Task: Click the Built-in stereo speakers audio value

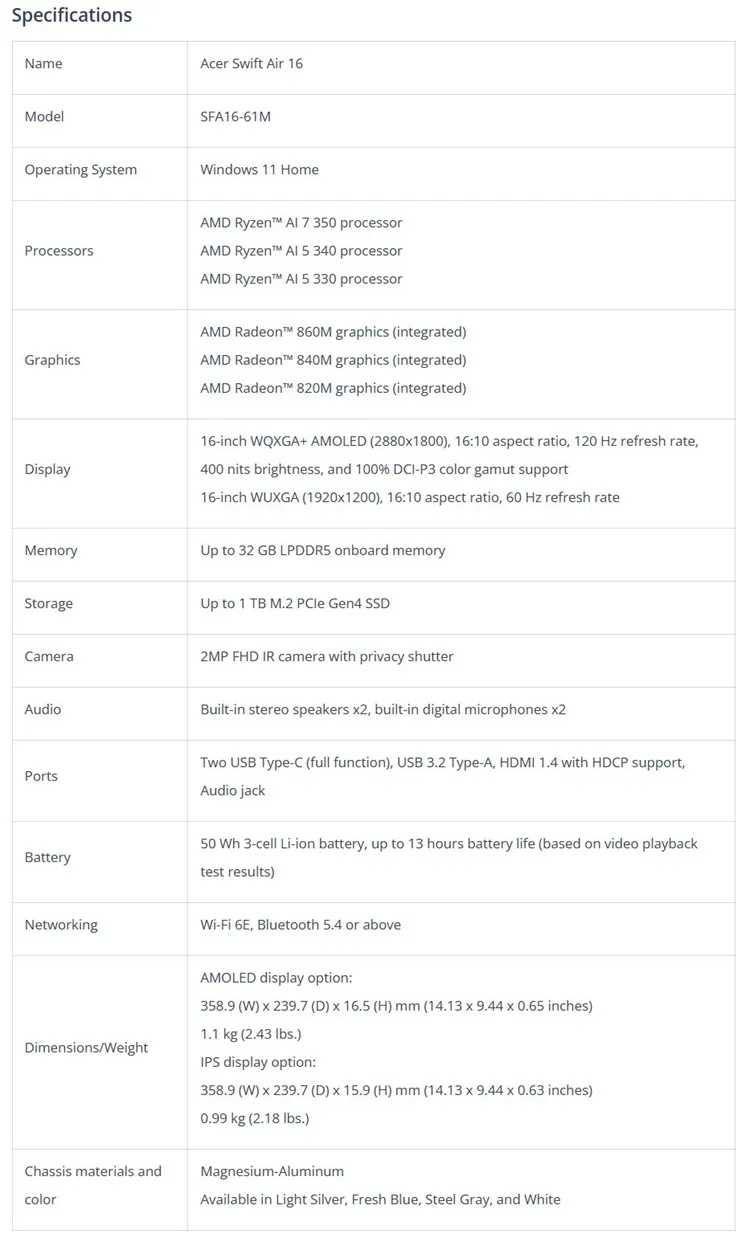Action: [383, 709]
